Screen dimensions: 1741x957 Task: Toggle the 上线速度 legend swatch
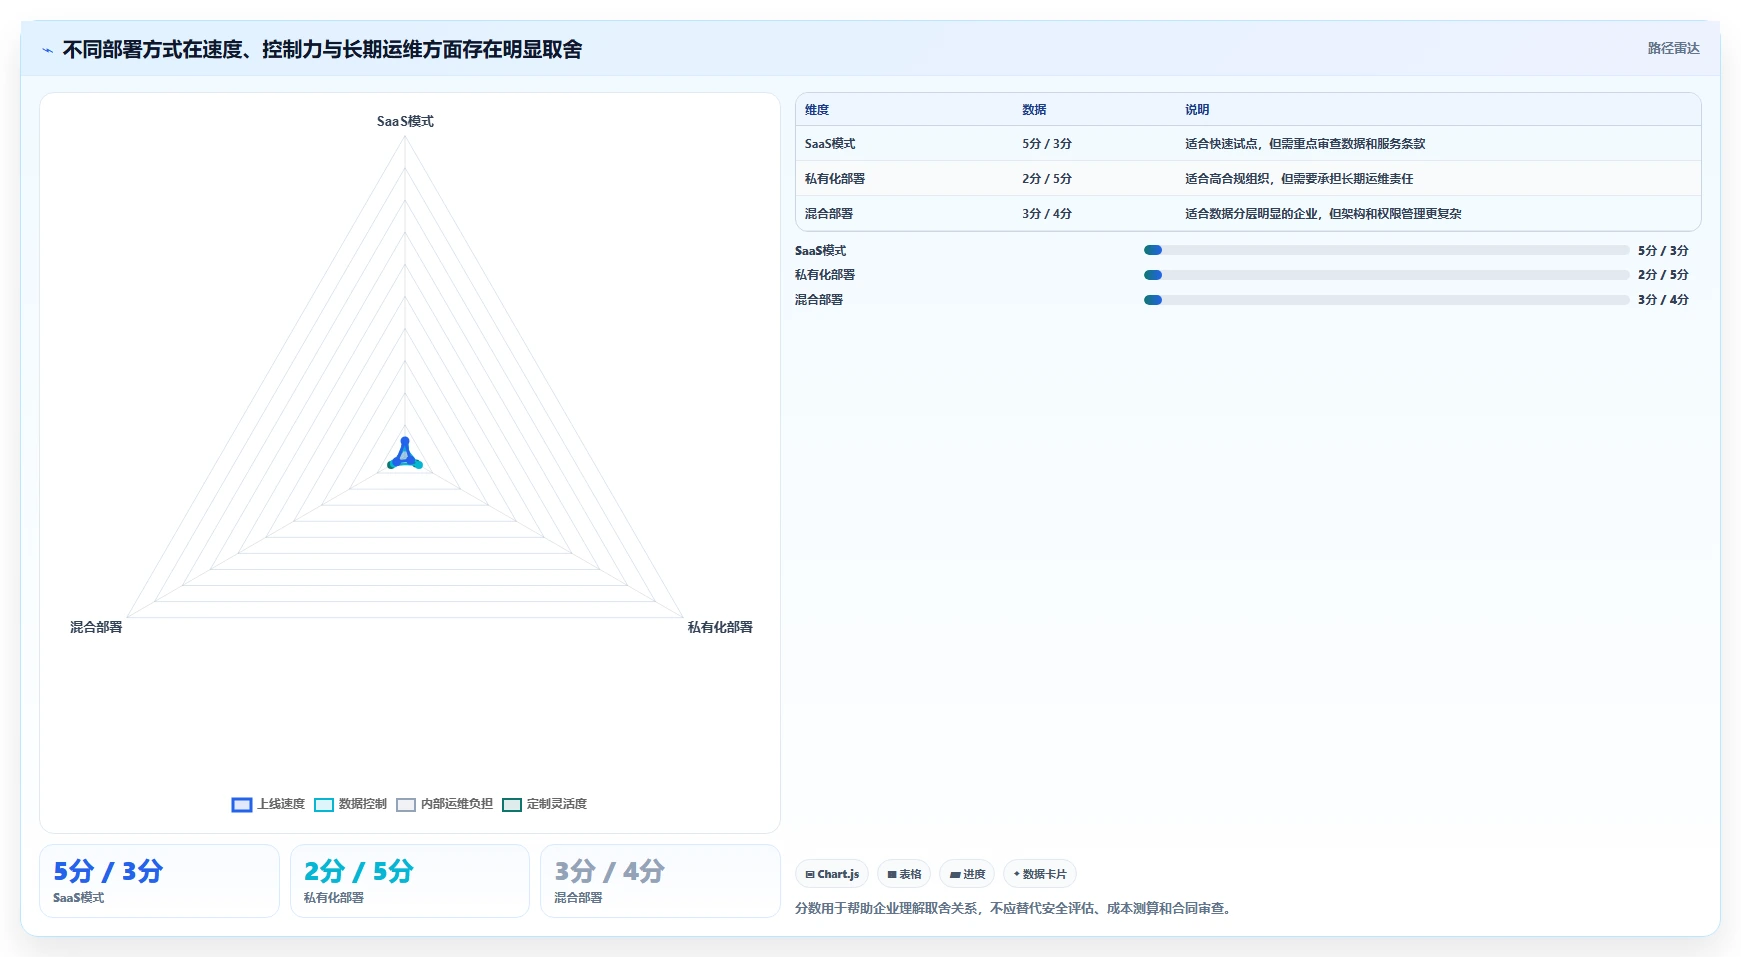tap(242, 805)
